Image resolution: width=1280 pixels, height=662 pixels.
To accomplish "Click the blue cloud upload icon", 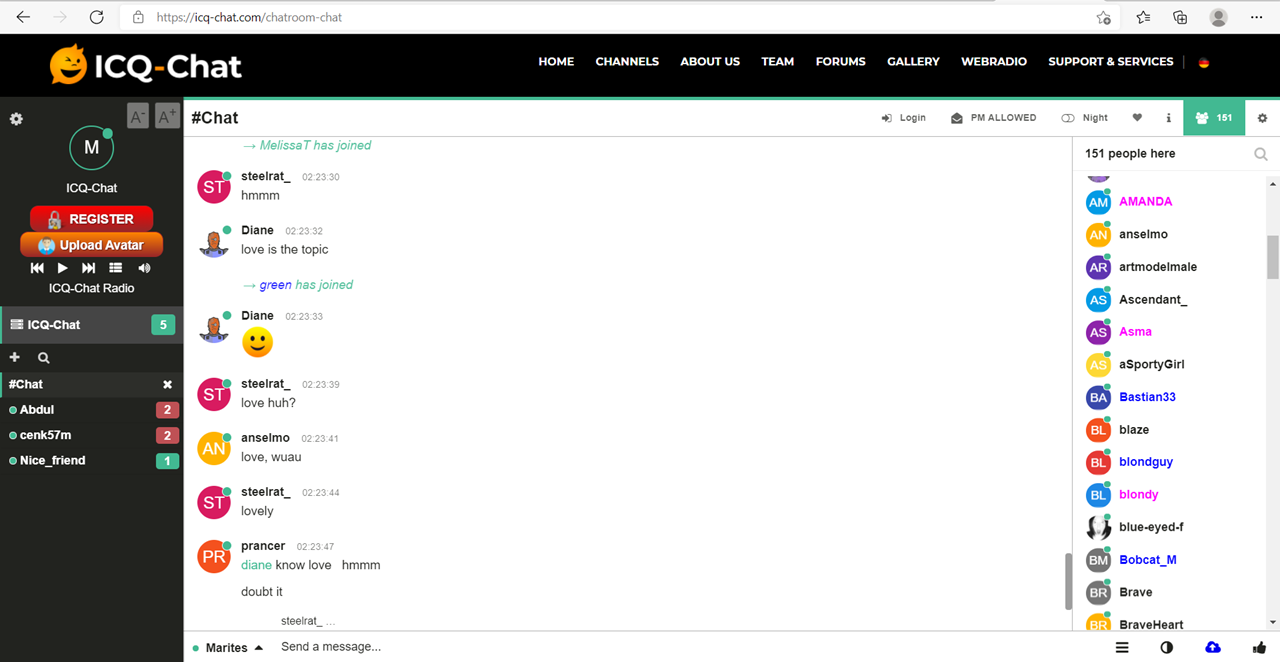I will tap(1212, 647).
